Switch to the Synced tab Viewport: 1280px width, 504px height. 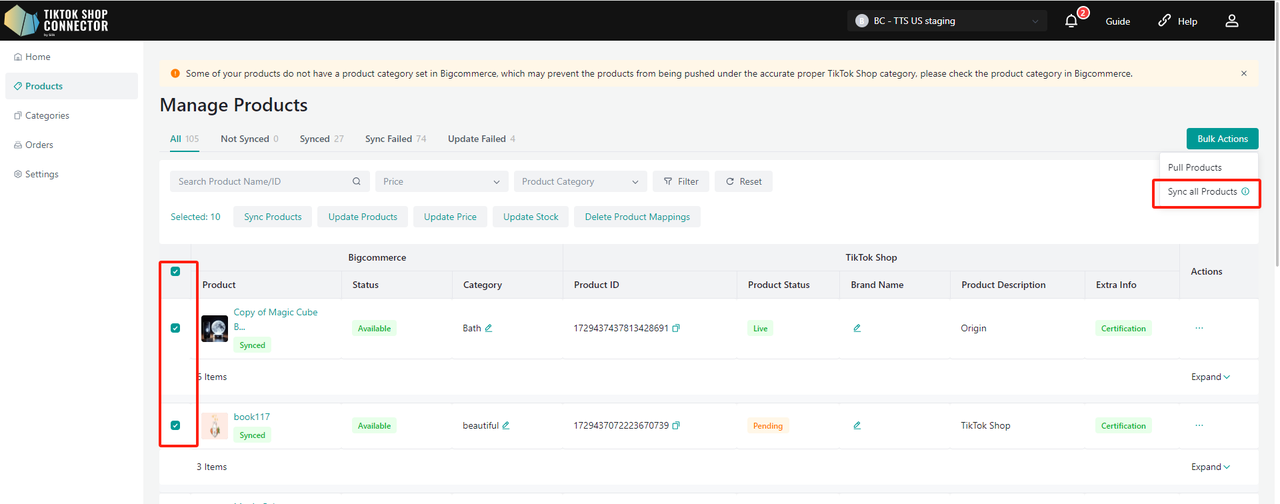point(322,139)
